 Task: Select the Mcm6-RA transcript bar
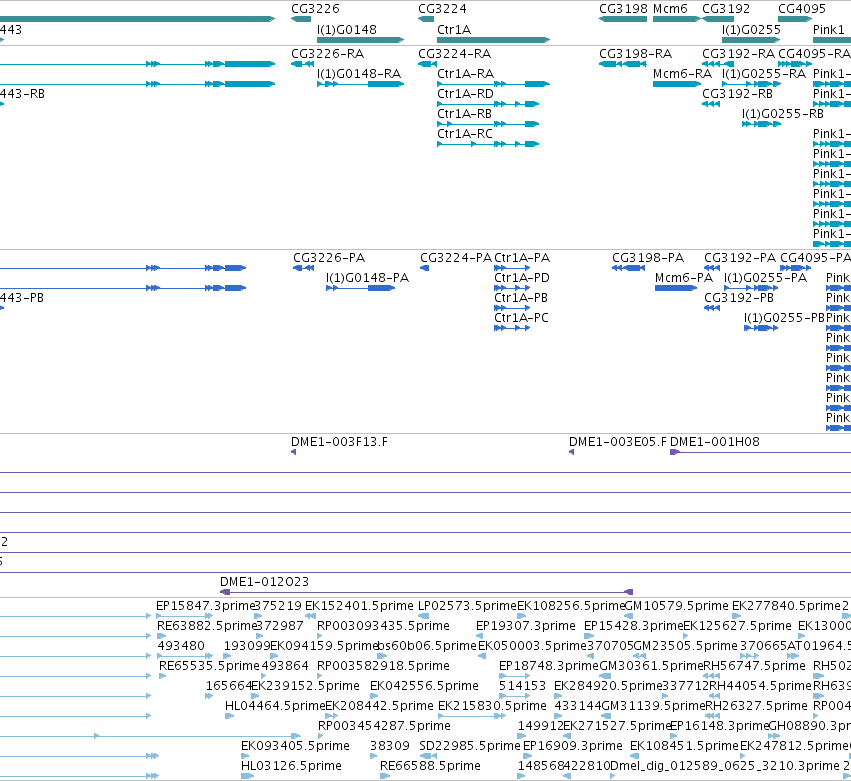click(x=677, y=84)
